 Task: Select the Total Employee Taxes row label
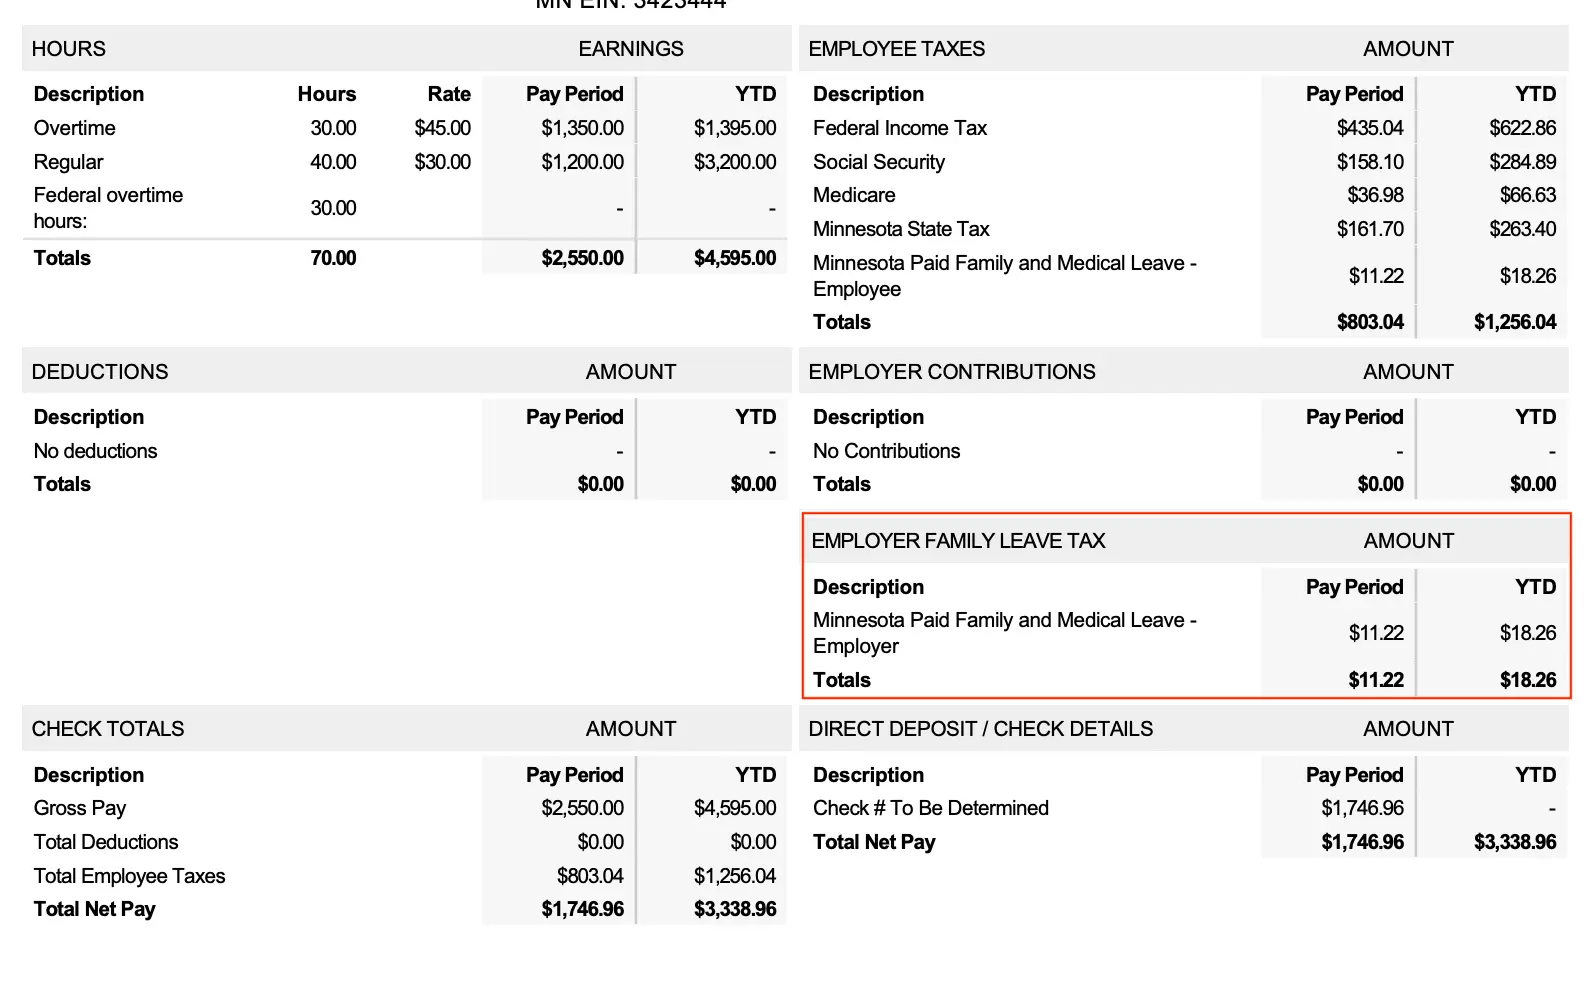point(129,876)
